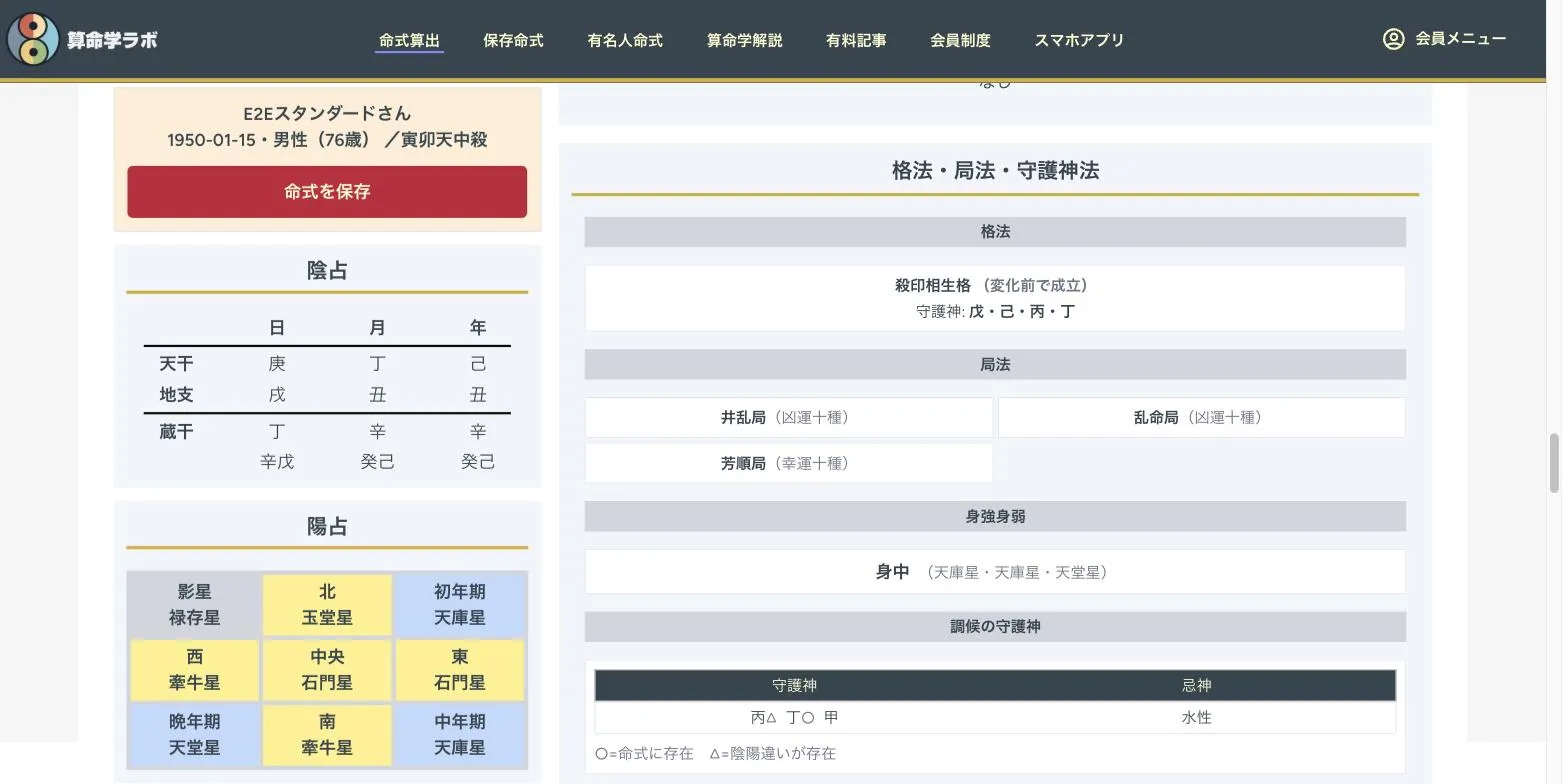Open 算命学解説 menu item
Screen dimensions: 1562x784
744,40
